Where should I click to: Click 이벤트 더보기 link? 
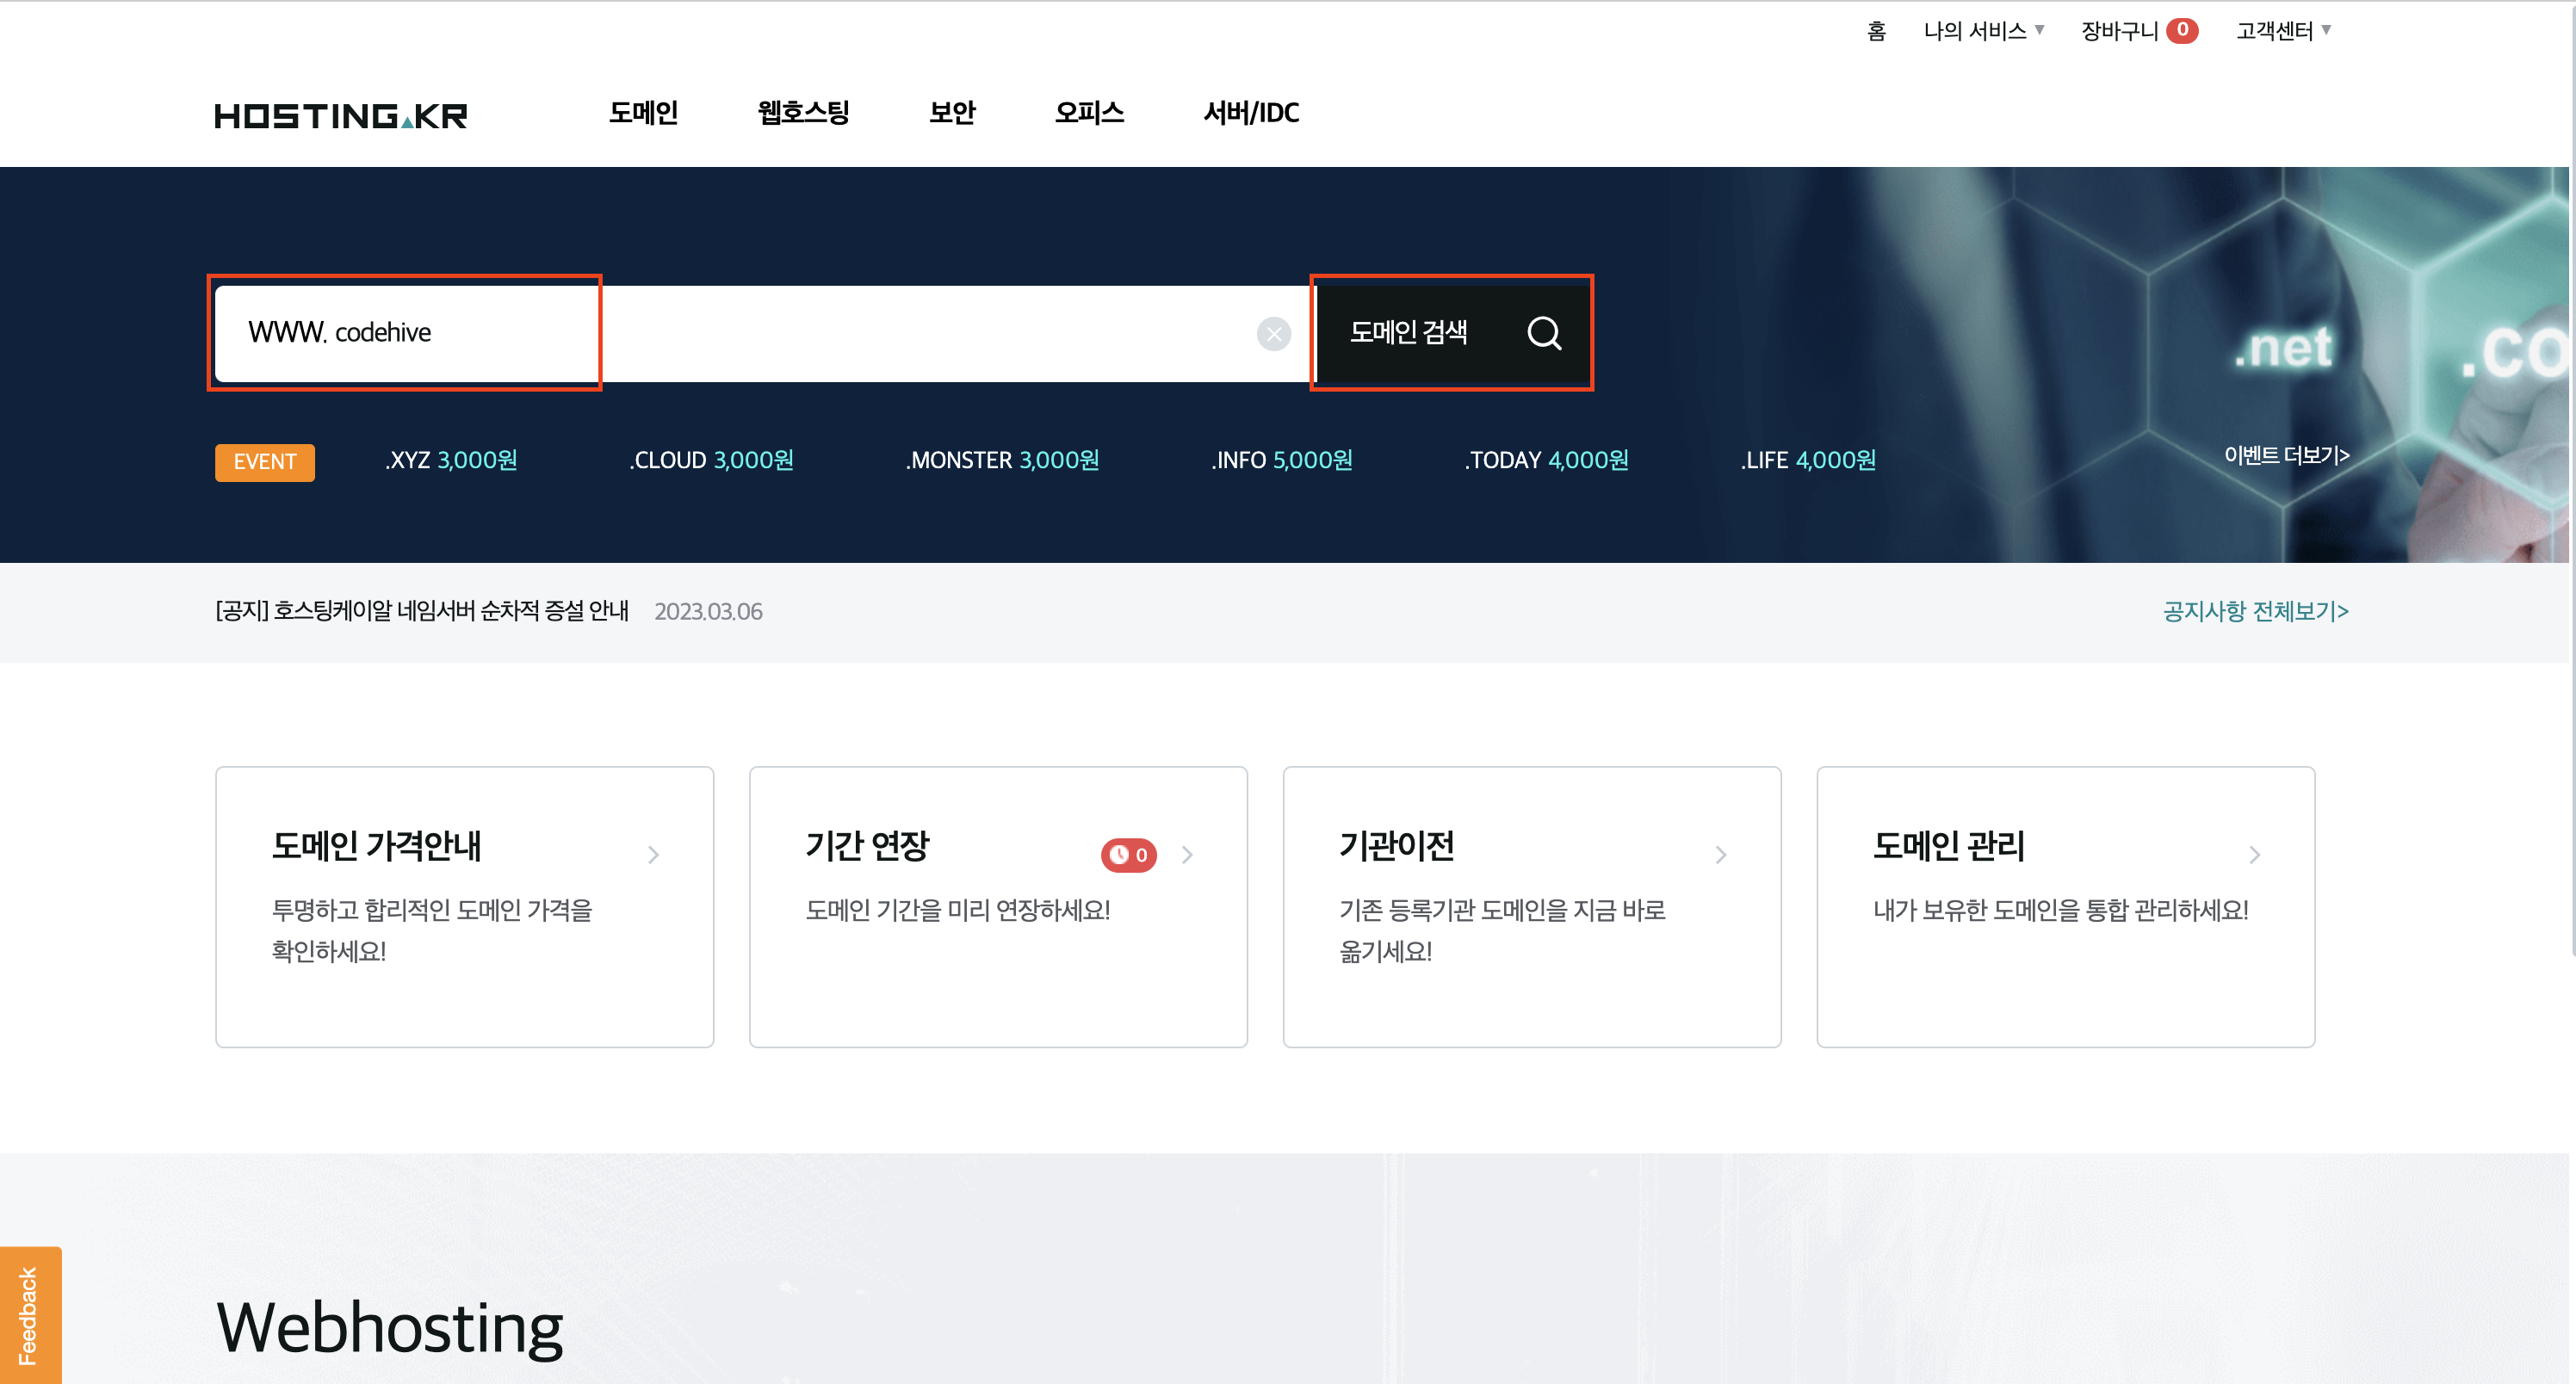click(2286, 456)
